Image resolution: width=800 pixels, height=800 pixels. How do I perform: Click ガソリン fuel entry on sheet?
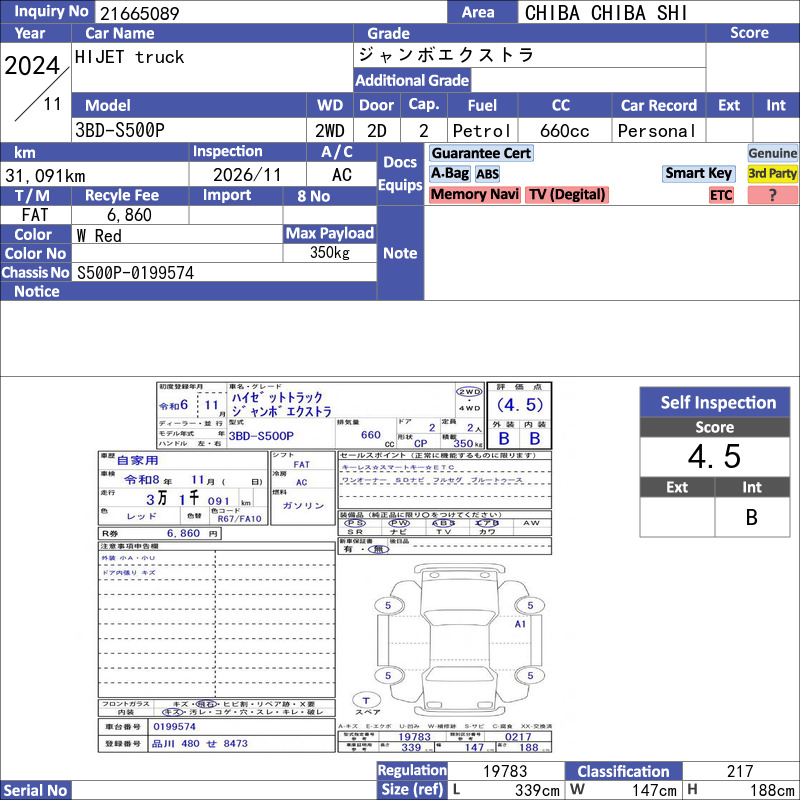pyautogui.click(x=304, y=505)
